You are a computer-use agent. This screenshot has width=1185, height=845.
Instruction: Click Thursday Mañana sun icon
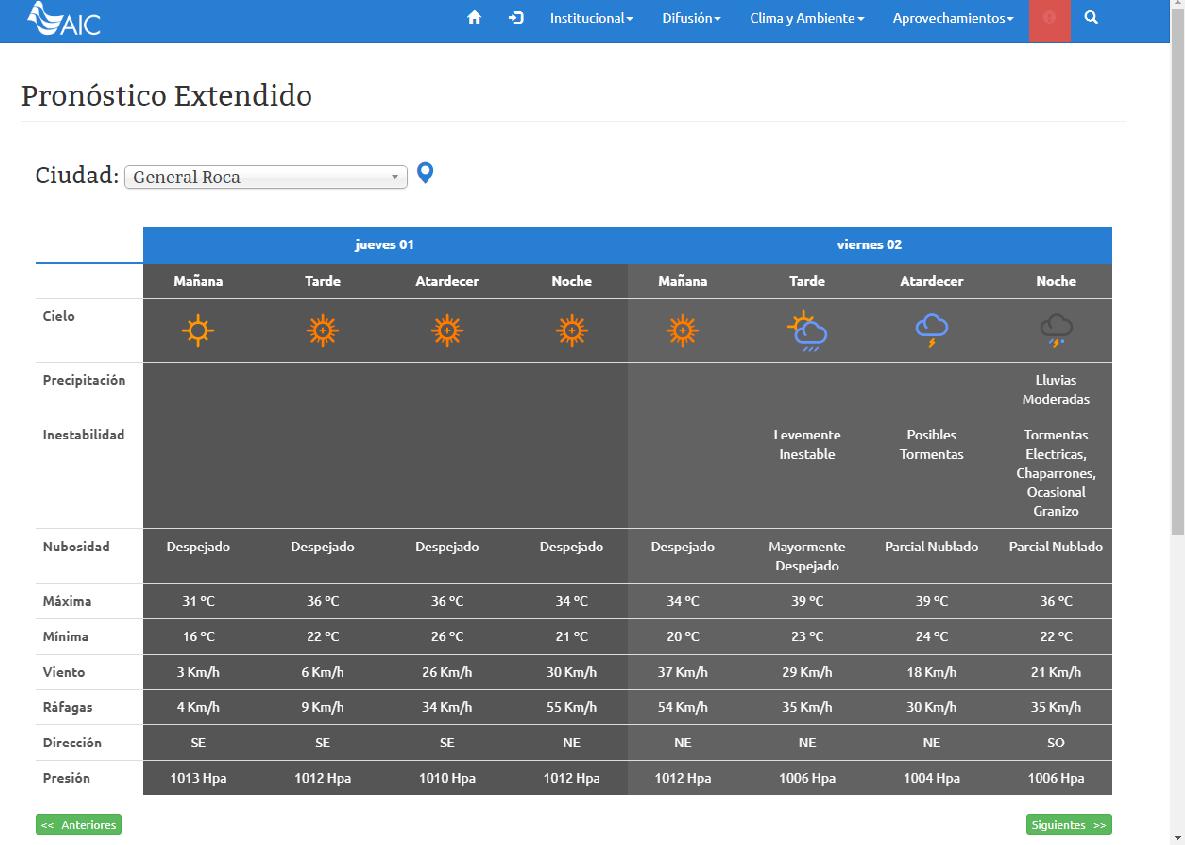[198, 330]
